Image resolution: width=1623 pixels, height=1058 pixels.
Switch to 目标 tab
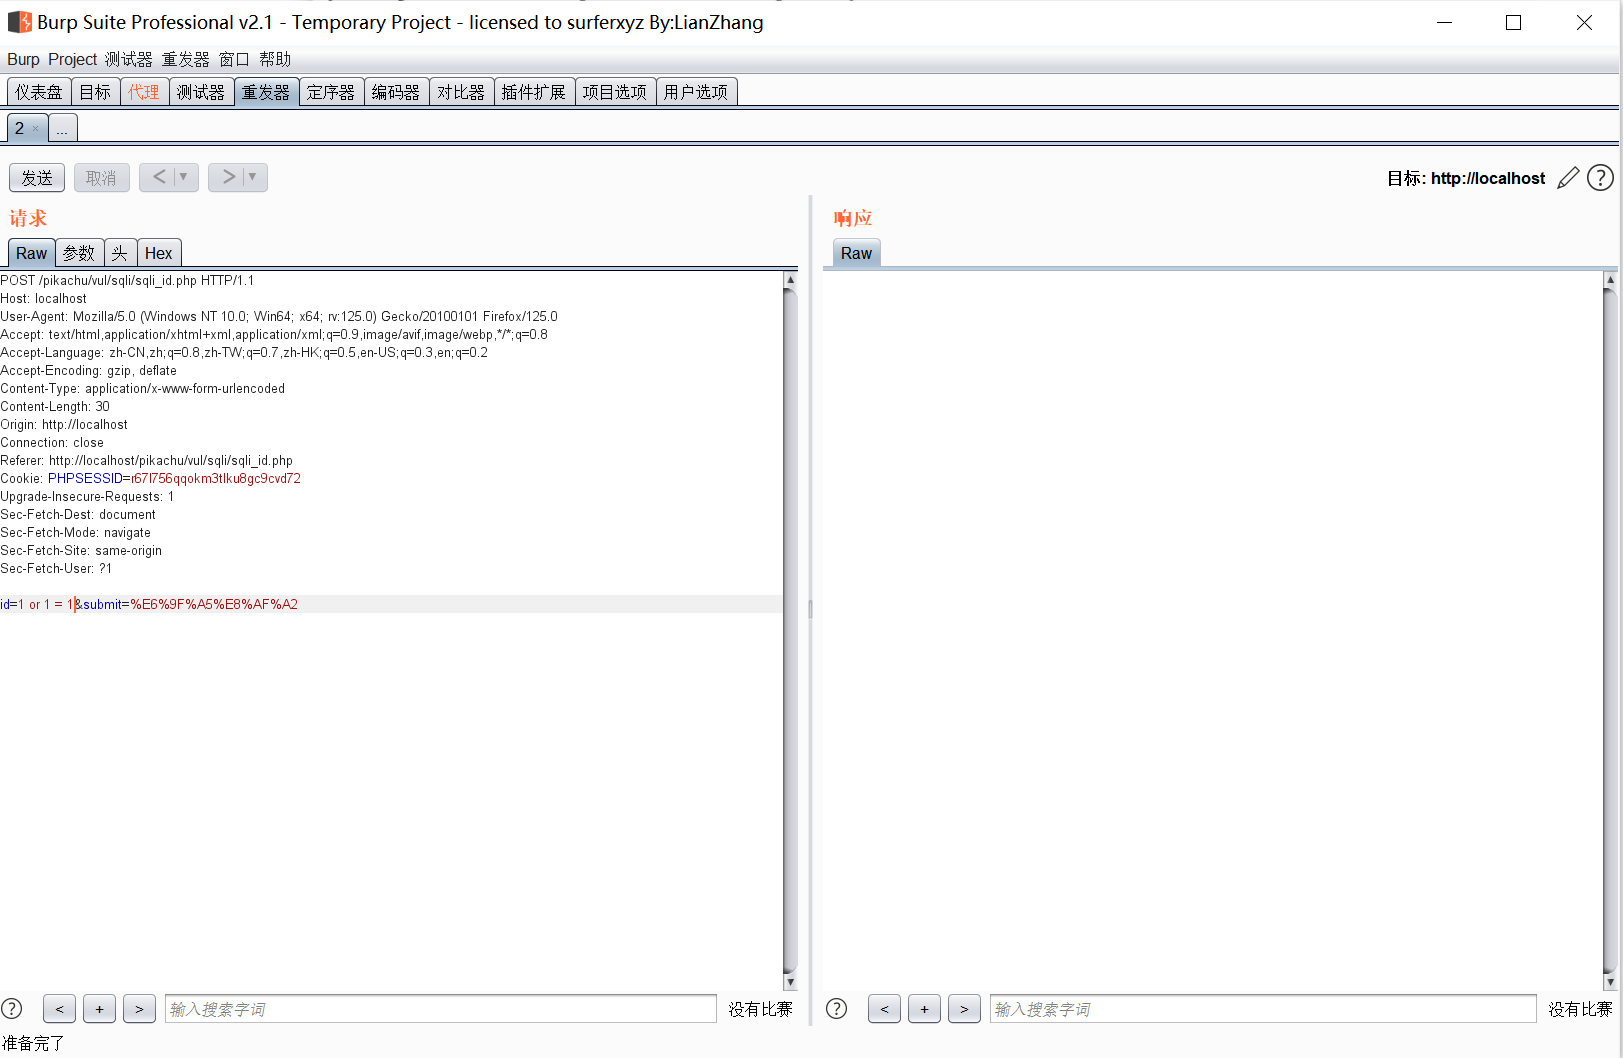pos(95,92)
